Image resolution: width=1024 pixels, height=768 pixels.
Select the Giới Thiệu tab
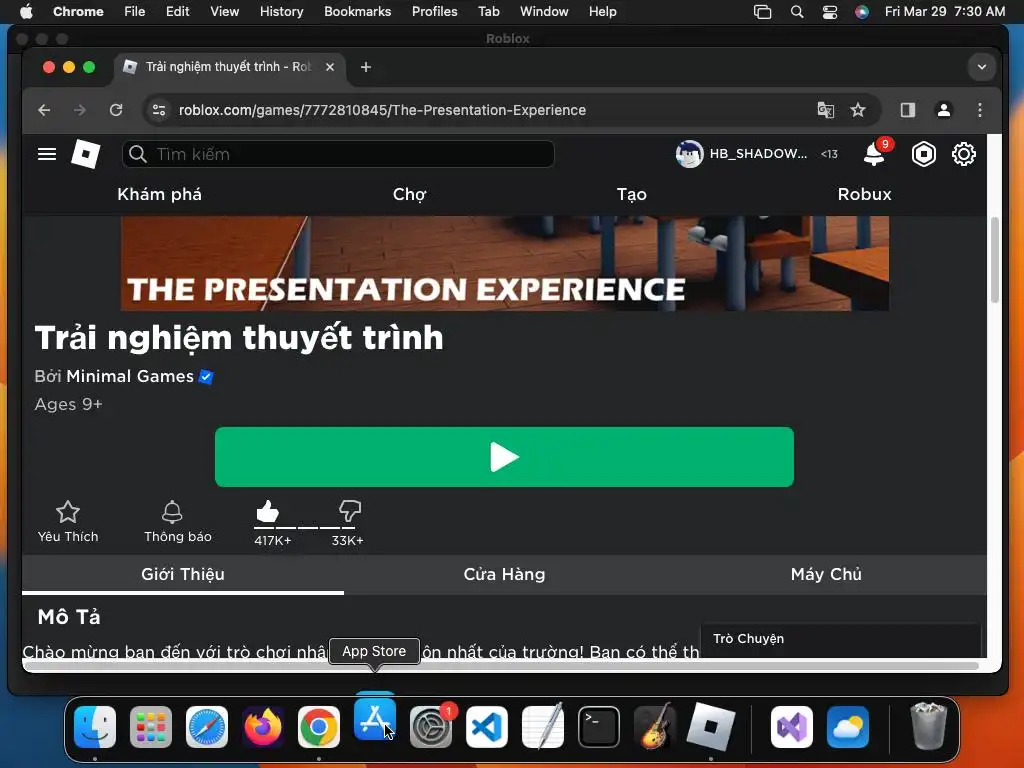[183, 574]
